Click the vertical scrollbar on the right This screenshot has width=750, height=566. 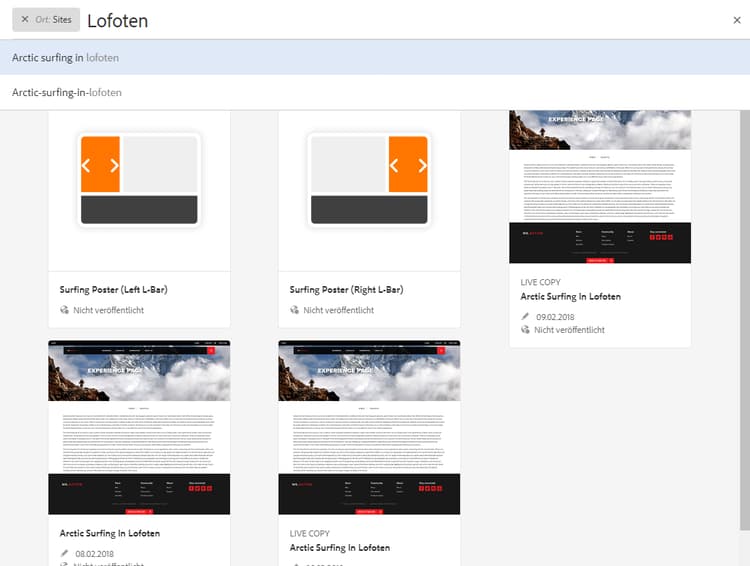point(745,320)
